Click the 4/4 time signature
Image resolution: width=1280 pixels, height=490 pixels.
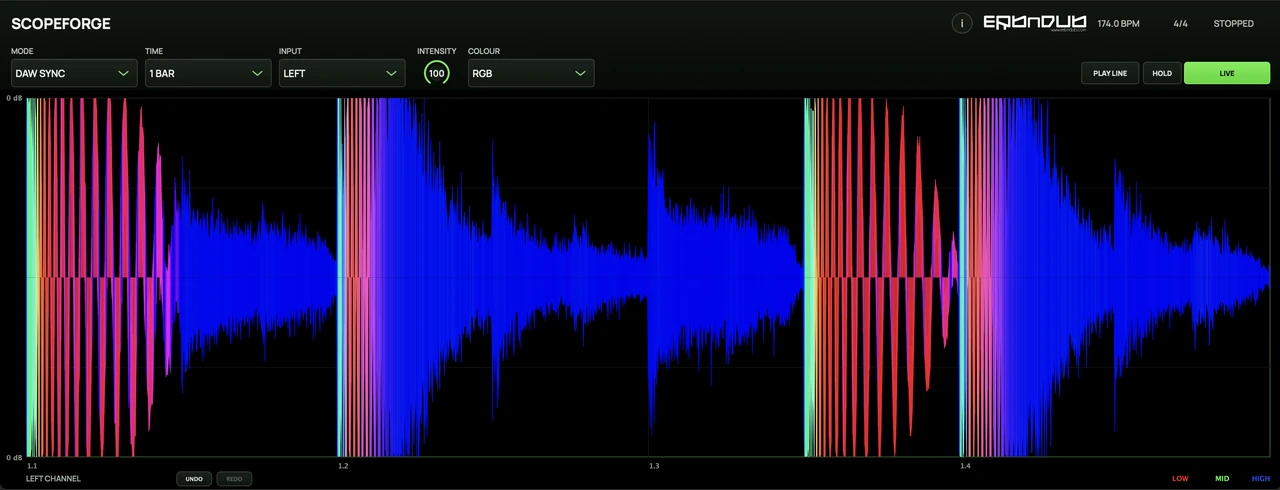(1180, 24)
